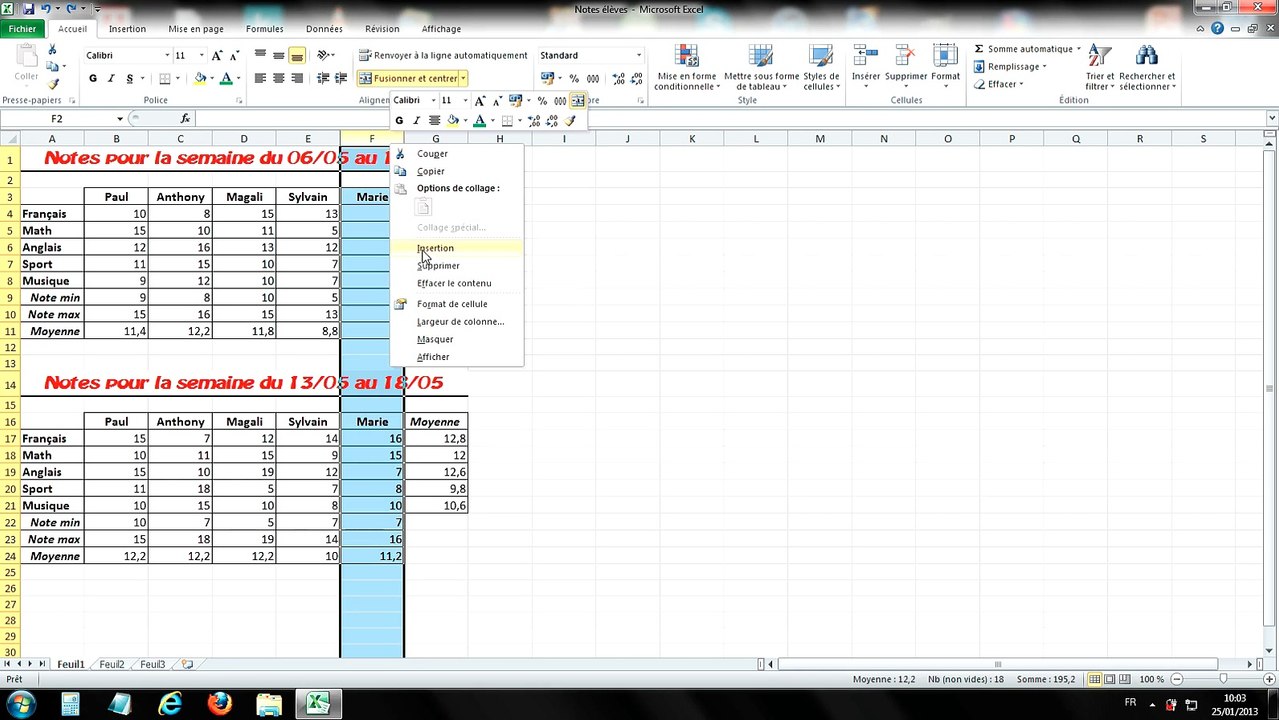This screenshot has width=1279, height=720.
Task: Switch to the Feuil2 sheet tab
Action: pyautogui.click(x=112, y=664)
